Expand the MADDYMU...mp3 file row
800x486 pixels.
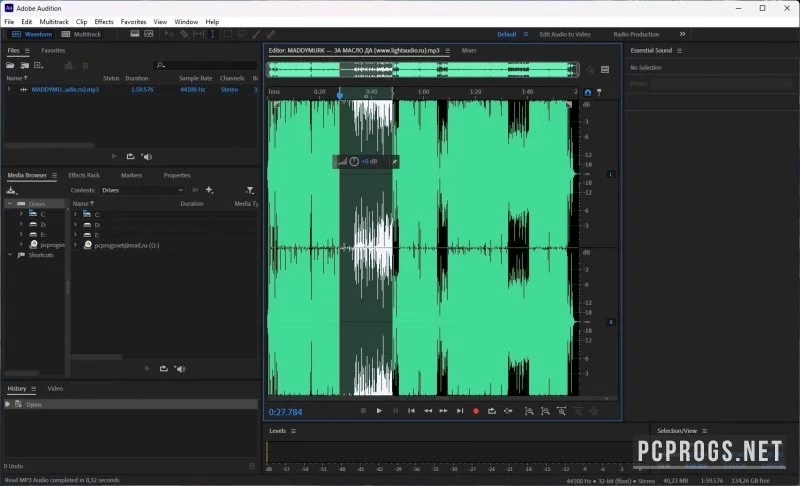[x=9, y=89]
